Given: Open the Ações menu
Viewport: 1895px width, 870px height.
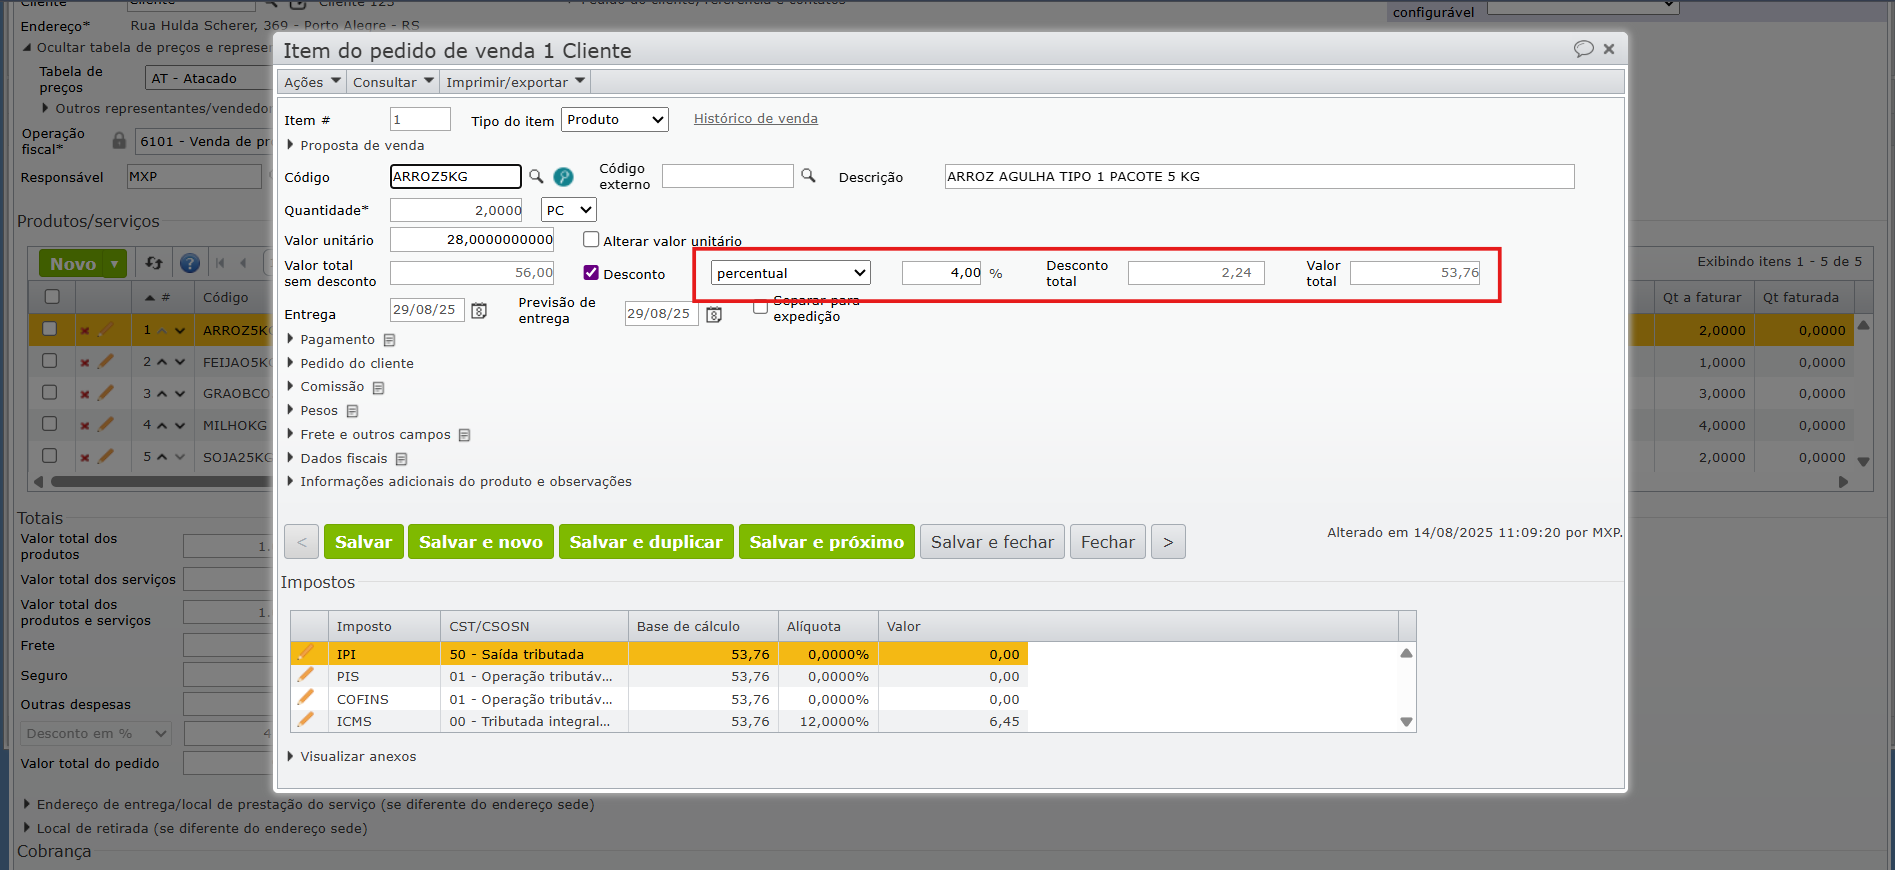Looking at the screenshot, I should 312,82.
